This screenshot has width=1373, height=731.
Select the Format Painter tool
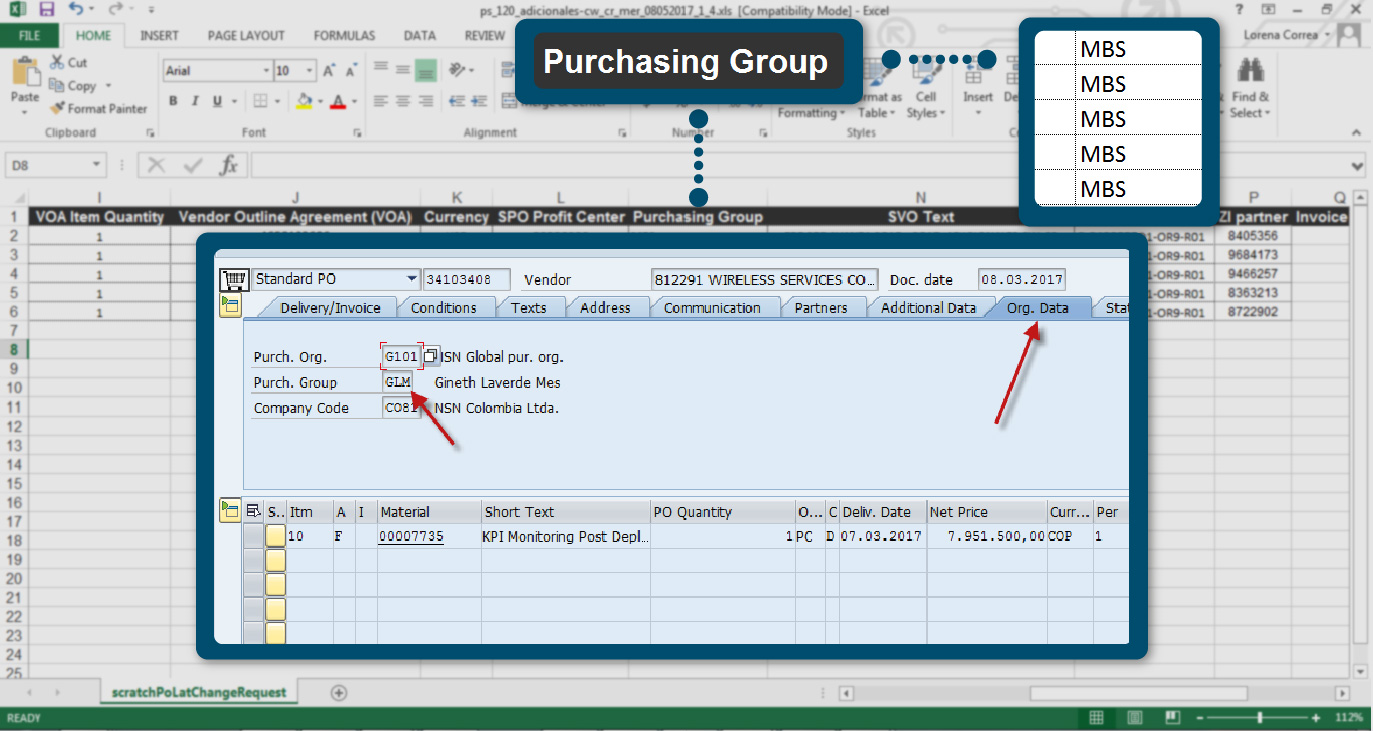point(98,108)
